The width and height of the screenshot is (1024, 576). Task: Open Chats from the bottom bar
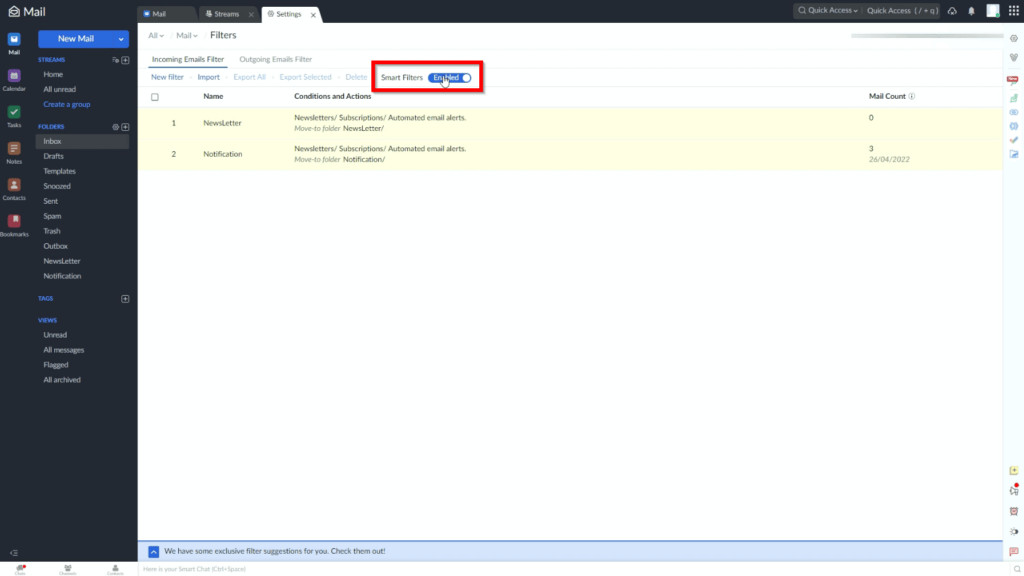[x=22, y=568]
